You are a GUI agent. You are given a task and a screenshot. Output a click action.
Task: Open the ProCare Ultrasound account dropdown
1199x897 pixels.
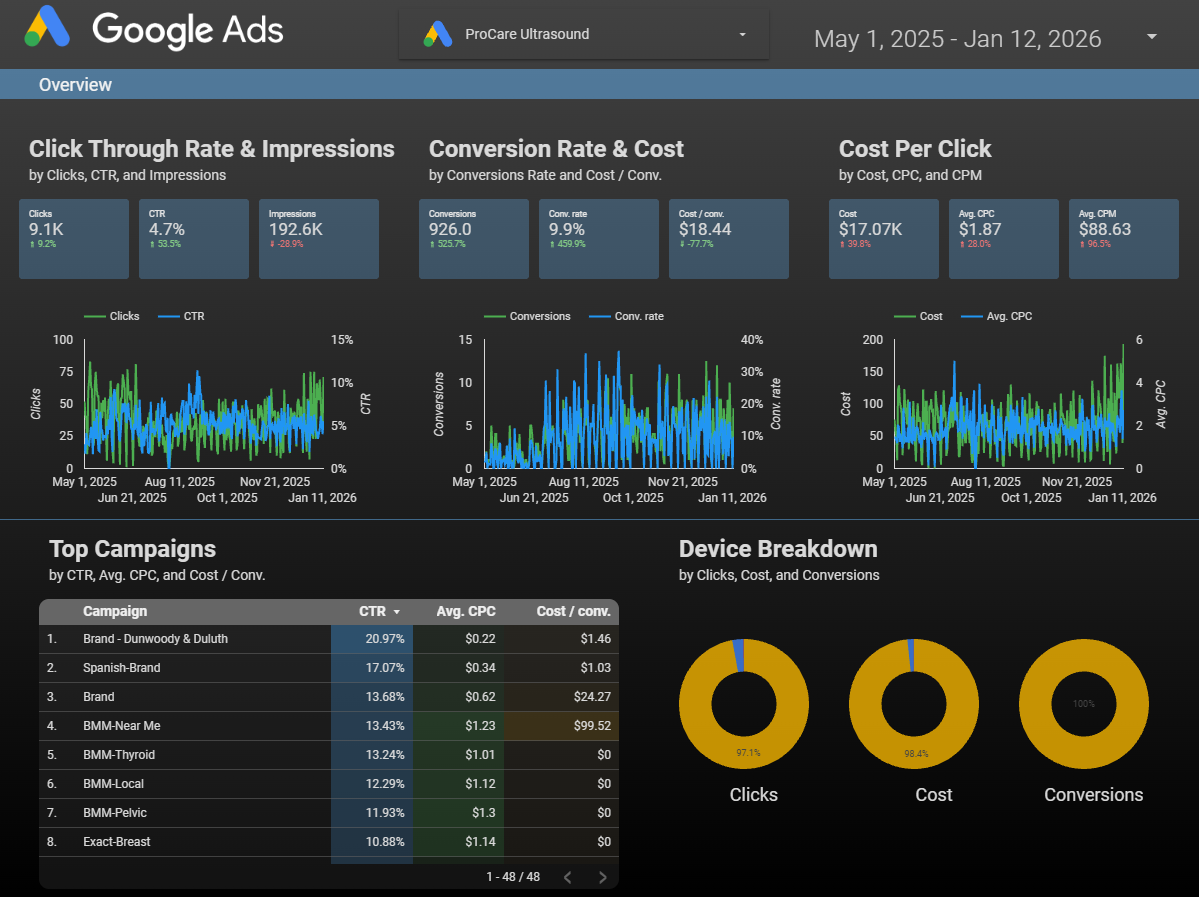point(742,34)
